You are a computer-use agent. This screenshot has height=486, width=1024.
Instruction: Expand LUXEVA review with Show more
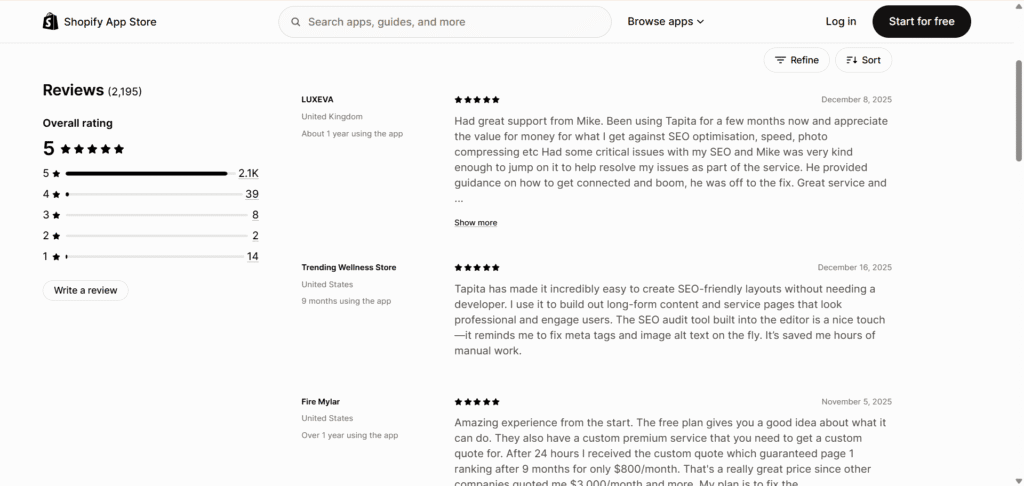(x=475, y=223)
